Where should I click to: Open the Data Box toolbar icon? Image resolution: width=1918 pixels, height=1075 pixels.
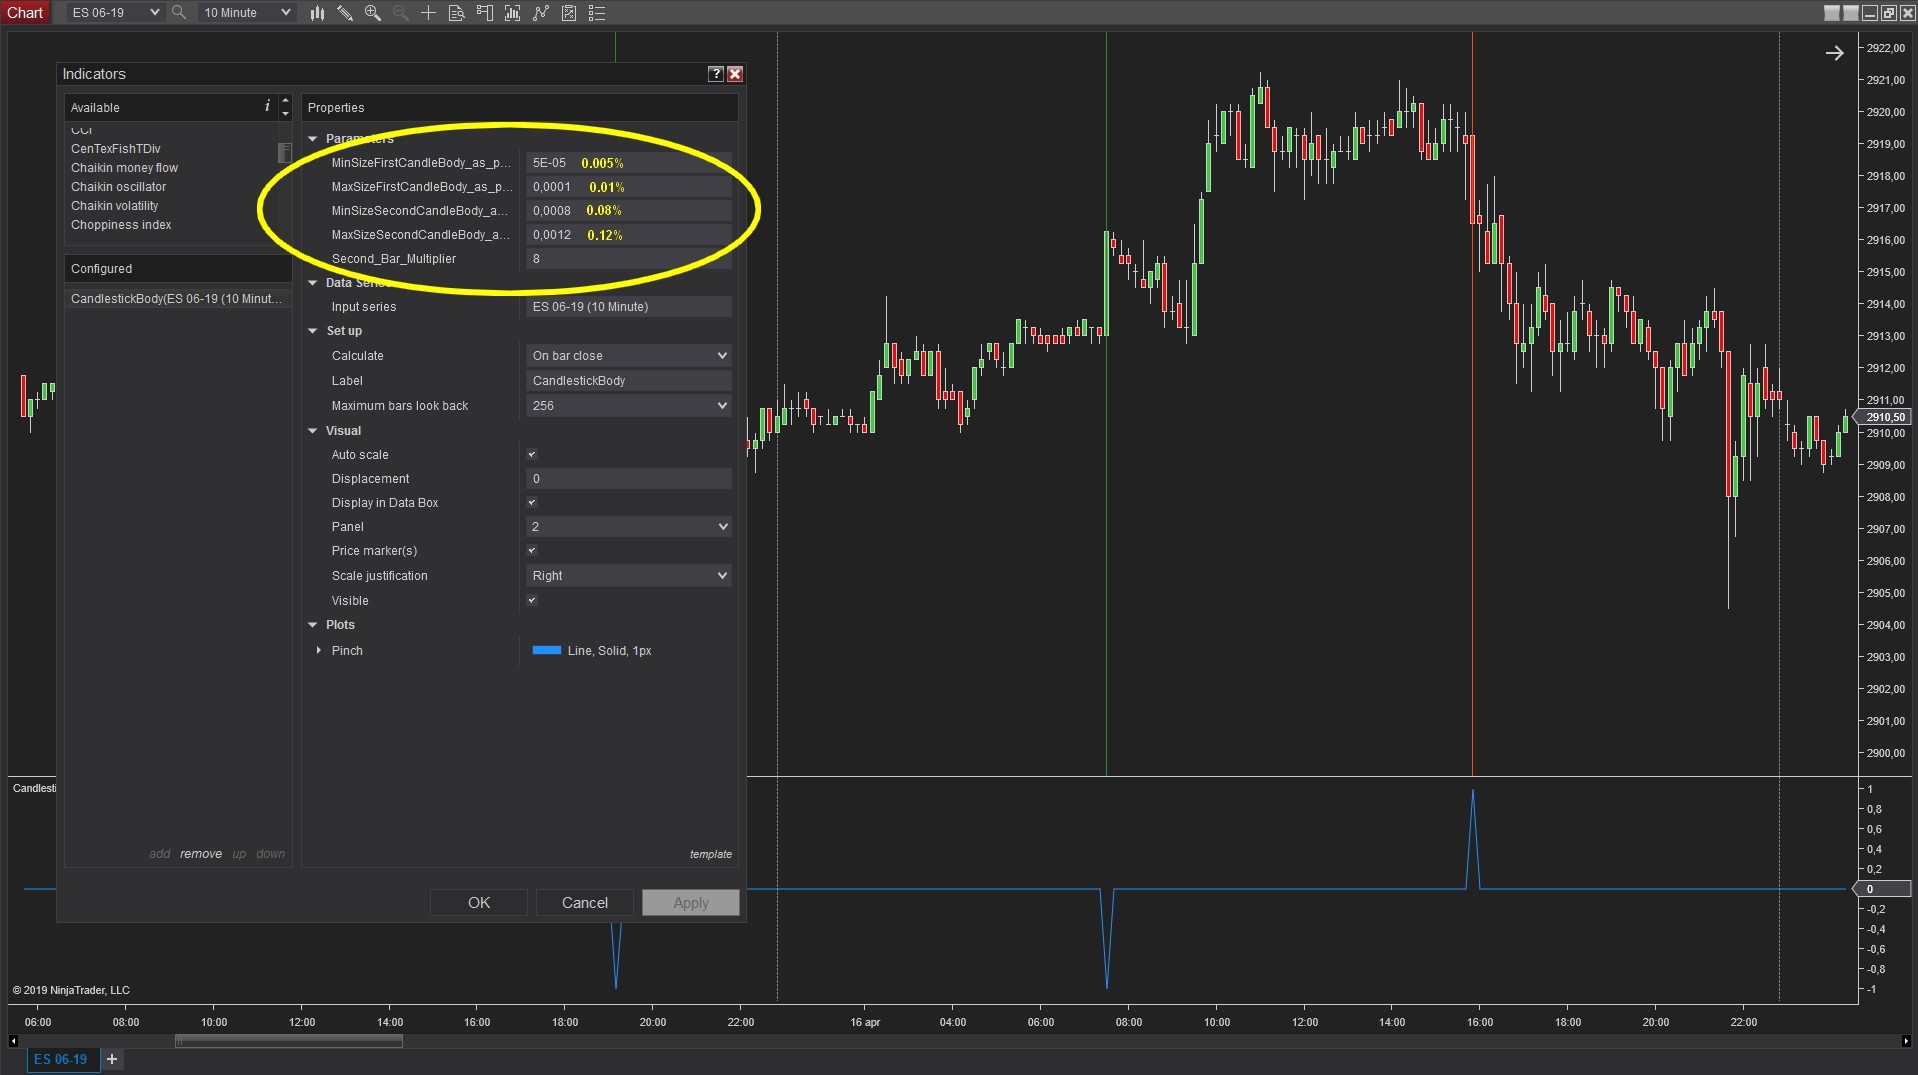pyautogui.click(x=456, y=13)
